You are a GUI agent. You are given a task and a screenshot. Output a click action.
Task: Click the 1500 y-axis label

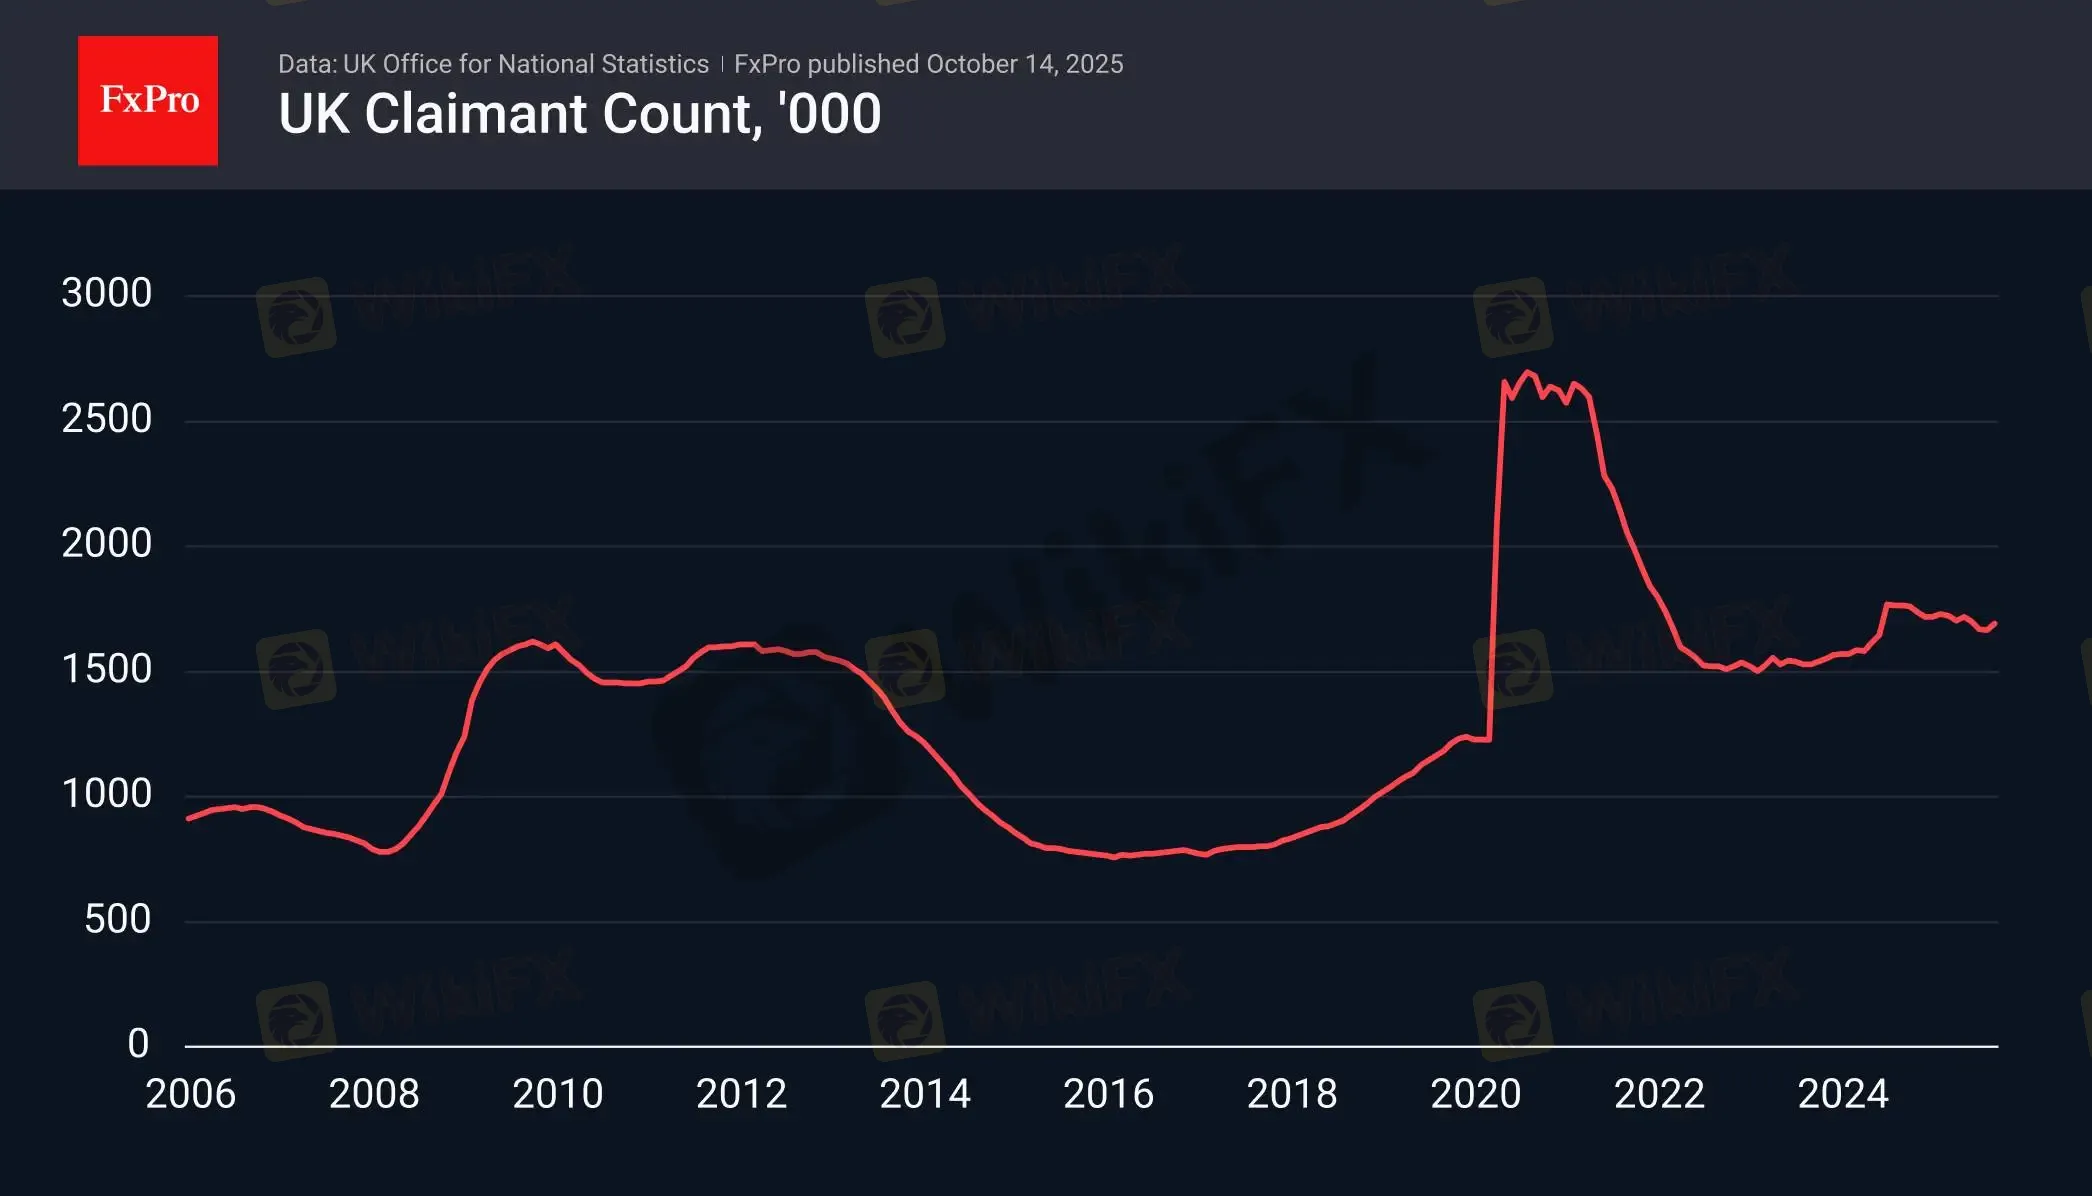coord(106,669)
